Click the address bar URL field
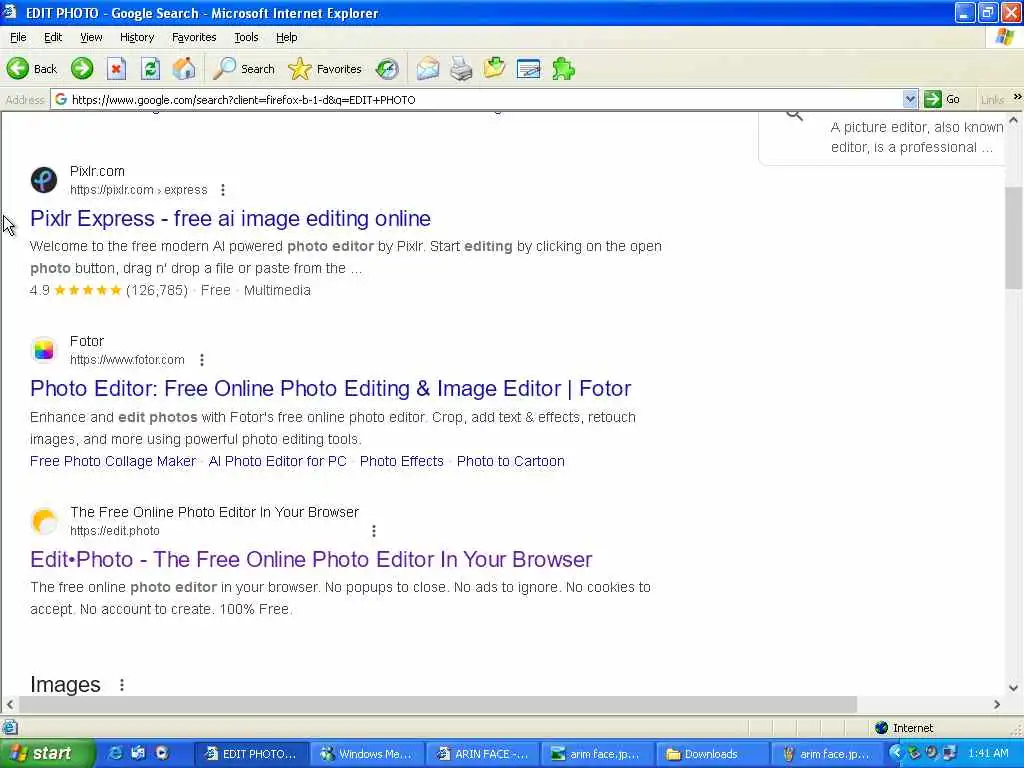Image resolution: width=1024 pixels, height=768 pixels. 483,99
